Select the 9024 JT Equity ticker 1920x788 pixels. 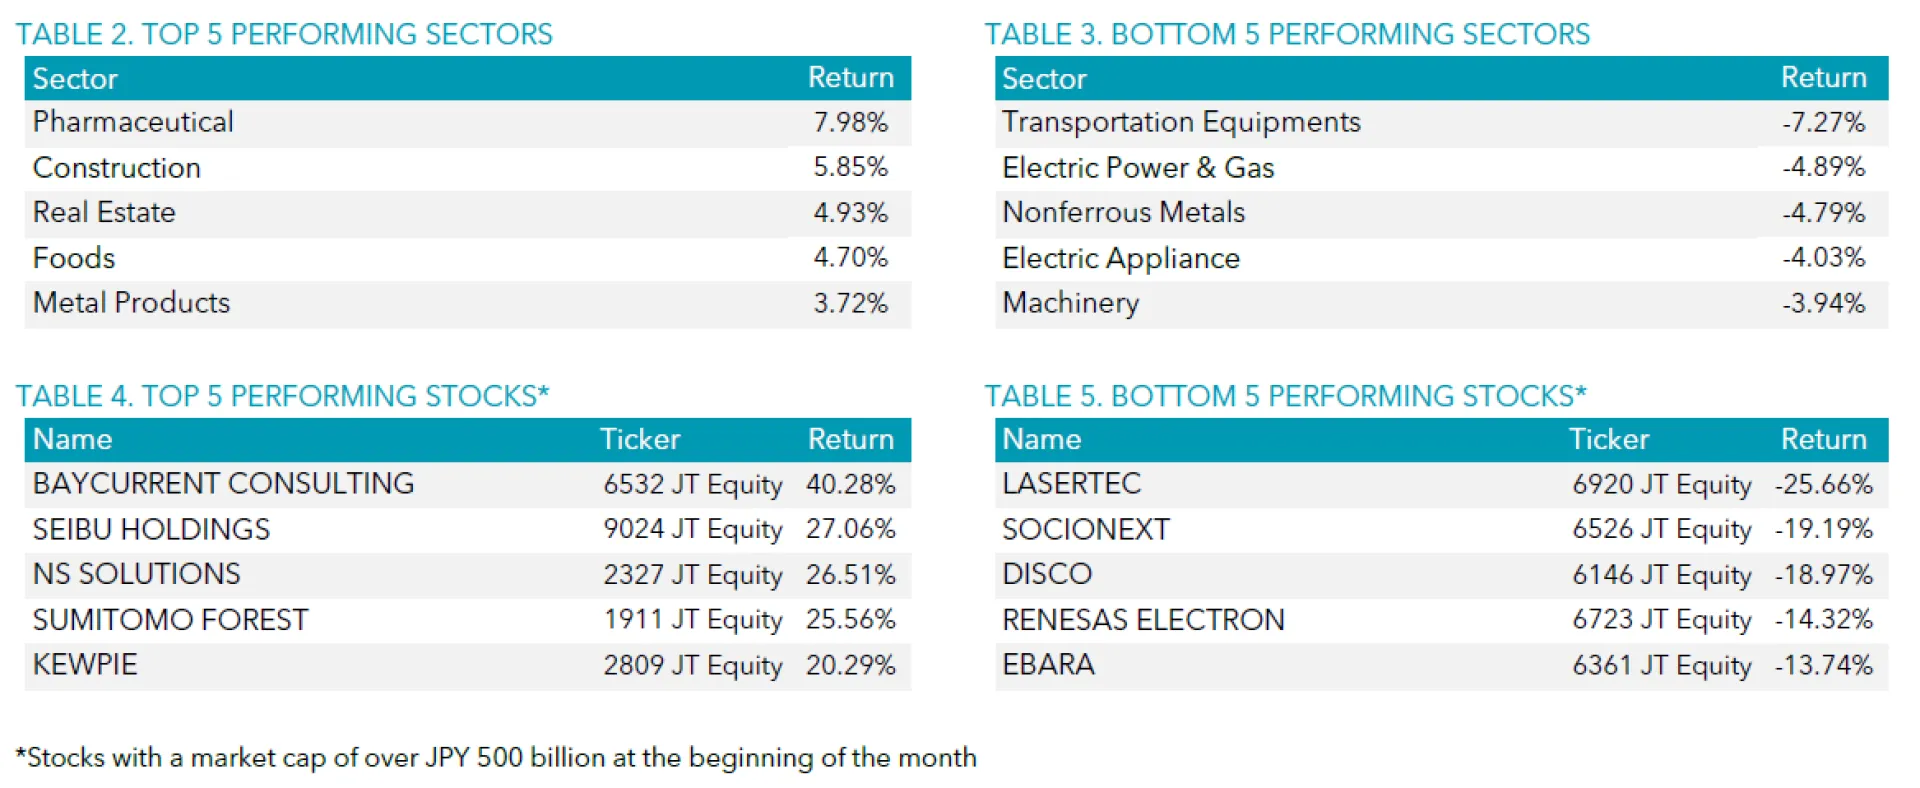(692, 529)
